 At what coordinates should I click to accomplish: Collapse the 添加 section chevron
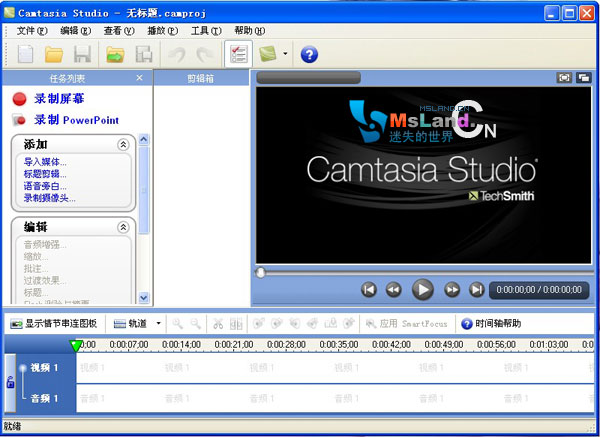pyautogui.click(x=123, y=145)
